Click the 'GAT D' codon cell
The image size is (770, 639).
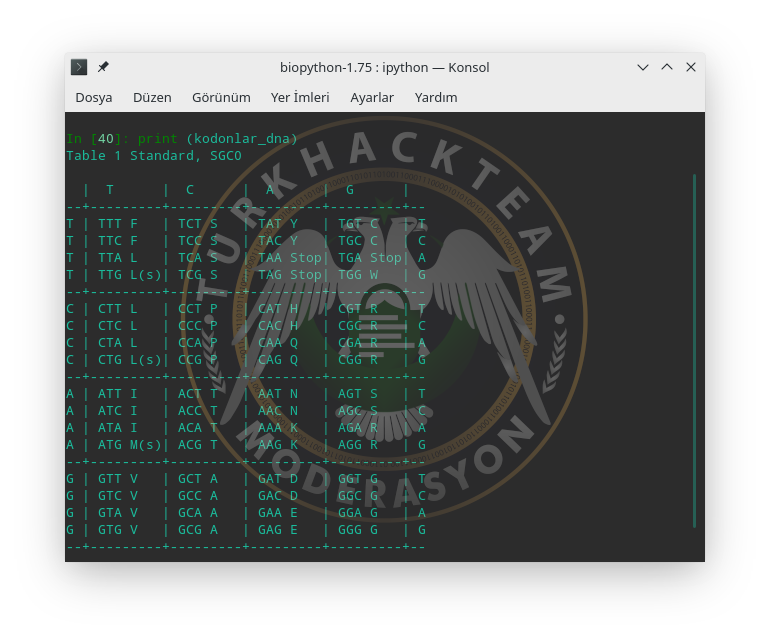pyautogui.click(x=278, y=479)
